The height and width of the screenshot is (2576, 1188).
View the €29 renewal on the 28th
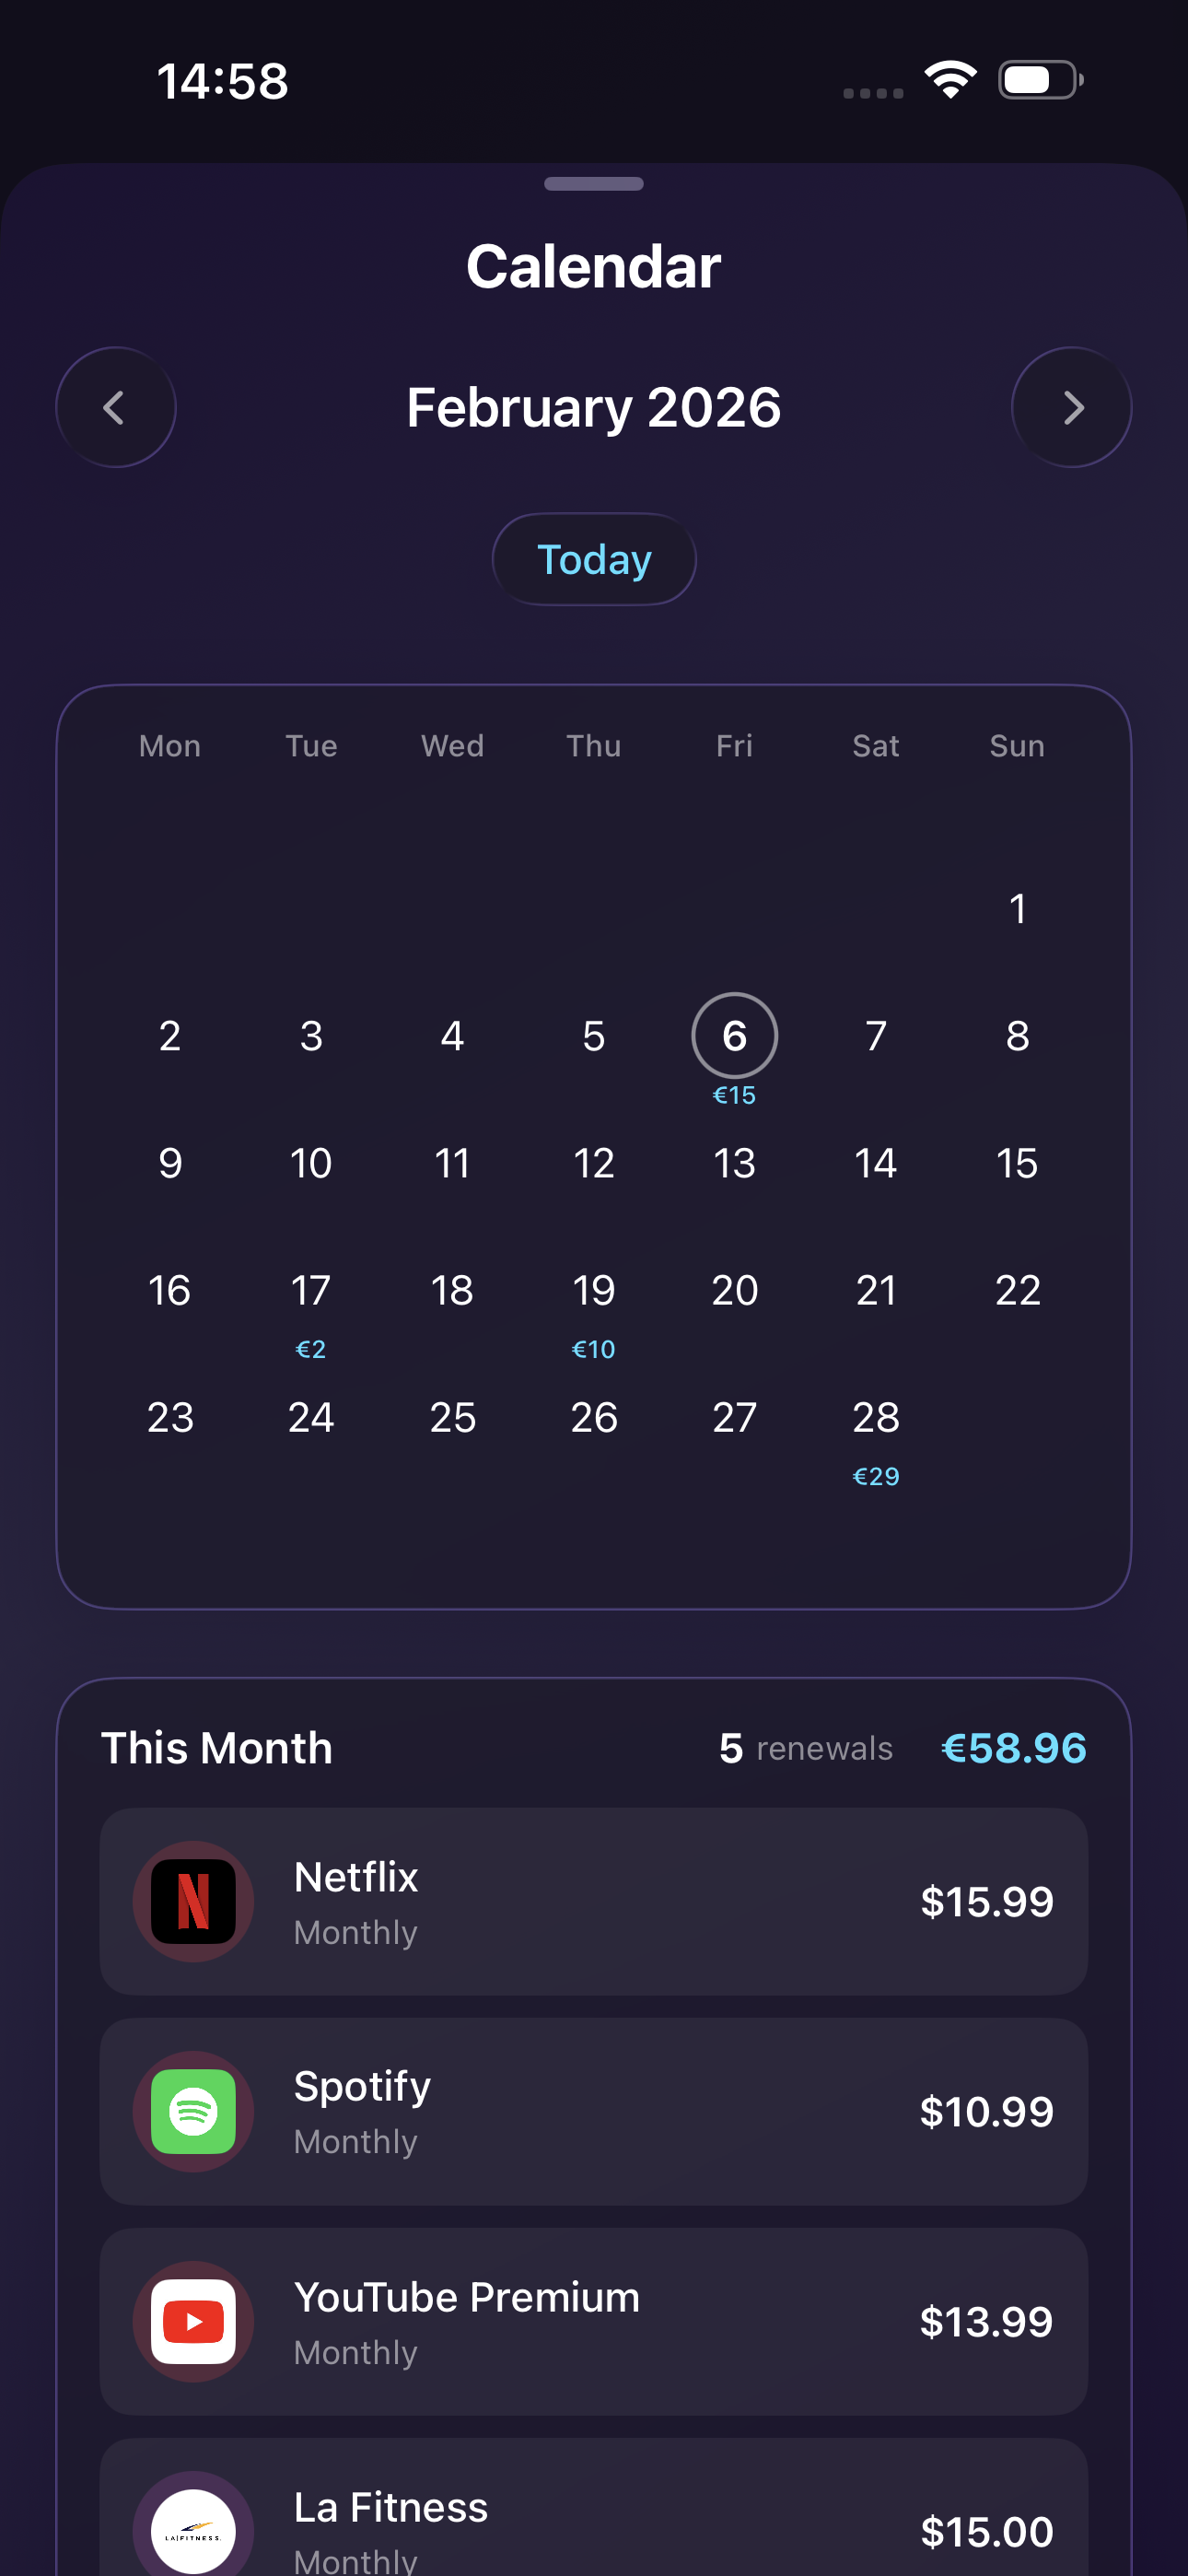point(875,1475)
